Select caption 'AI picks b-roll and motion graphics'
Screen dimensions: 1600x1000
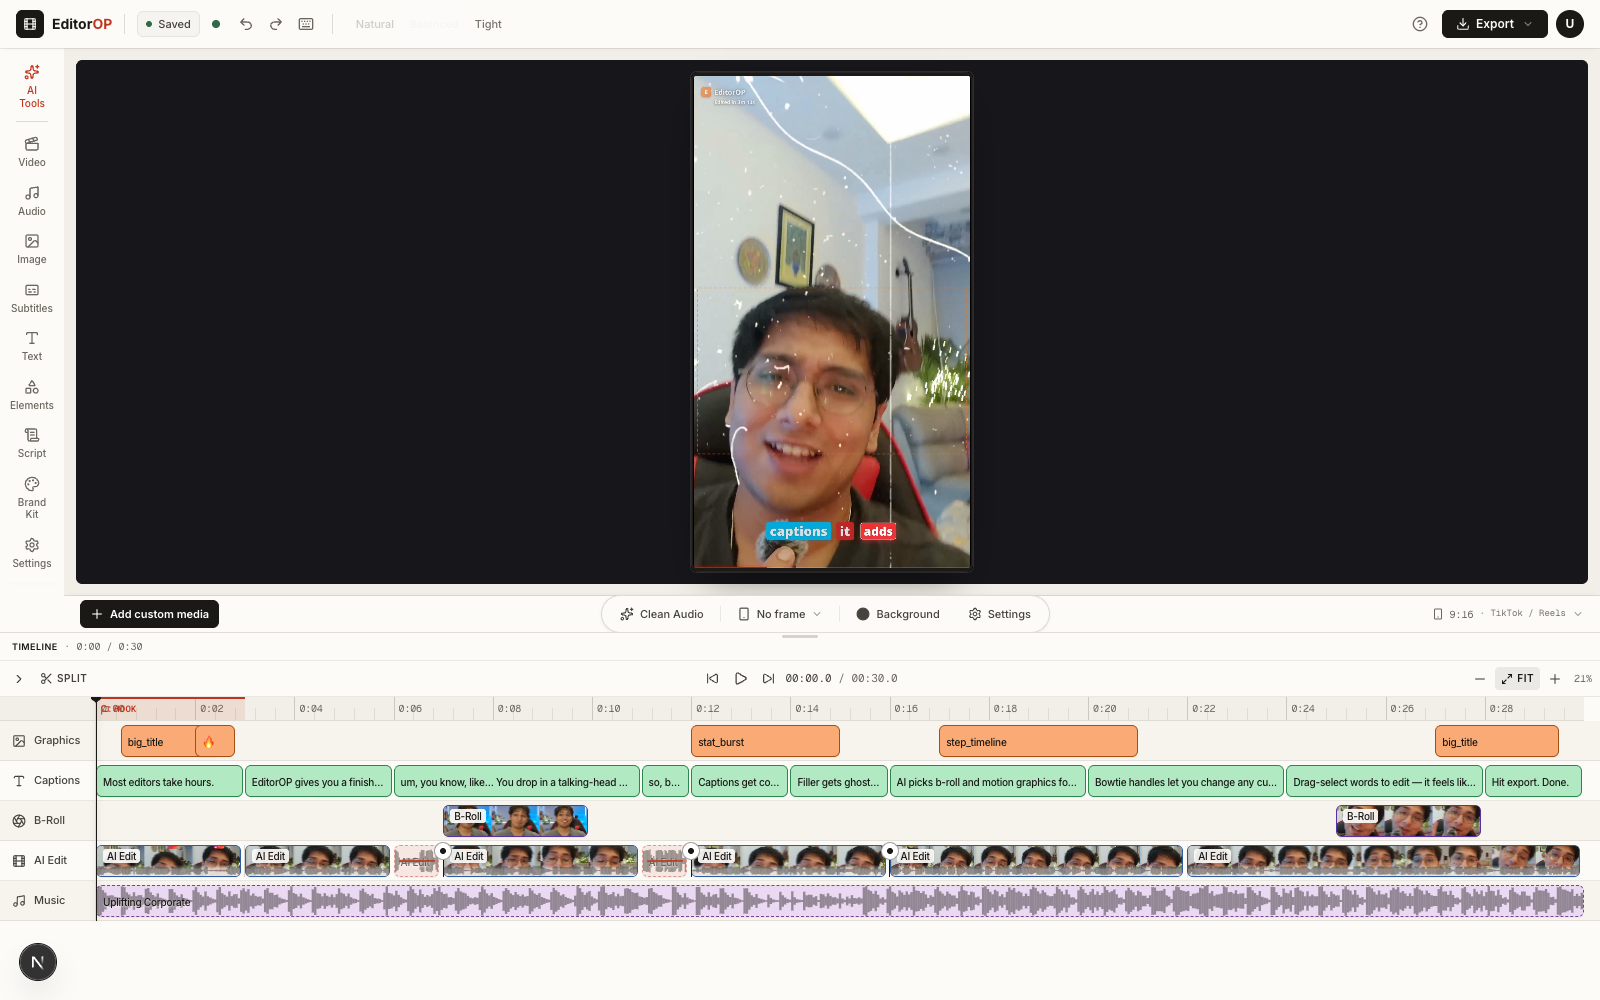988,781
